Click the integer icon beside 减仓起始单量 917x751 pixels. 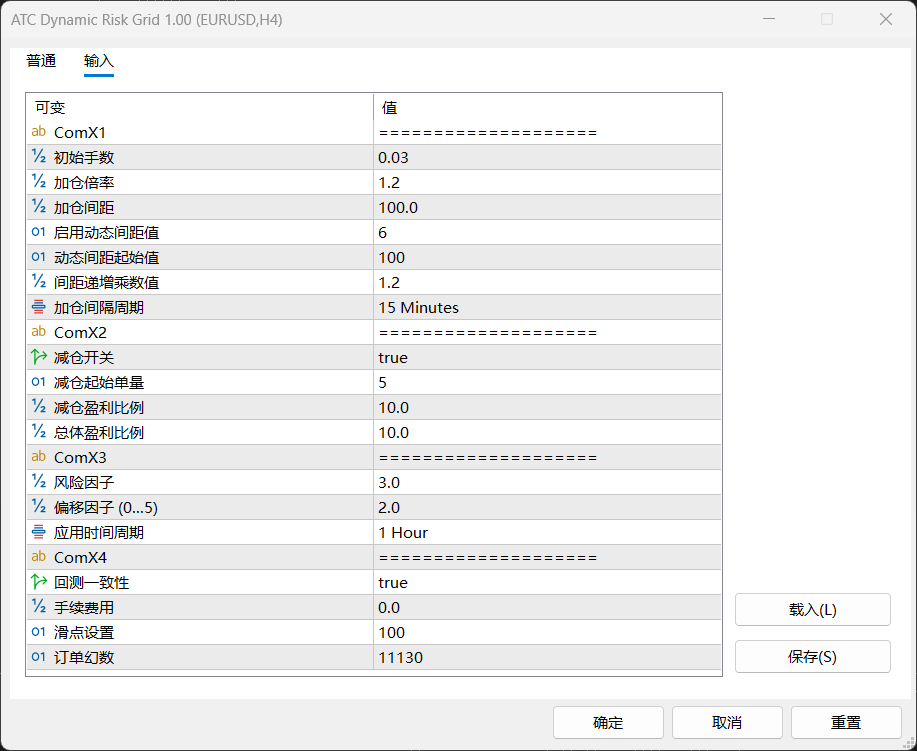39,383
